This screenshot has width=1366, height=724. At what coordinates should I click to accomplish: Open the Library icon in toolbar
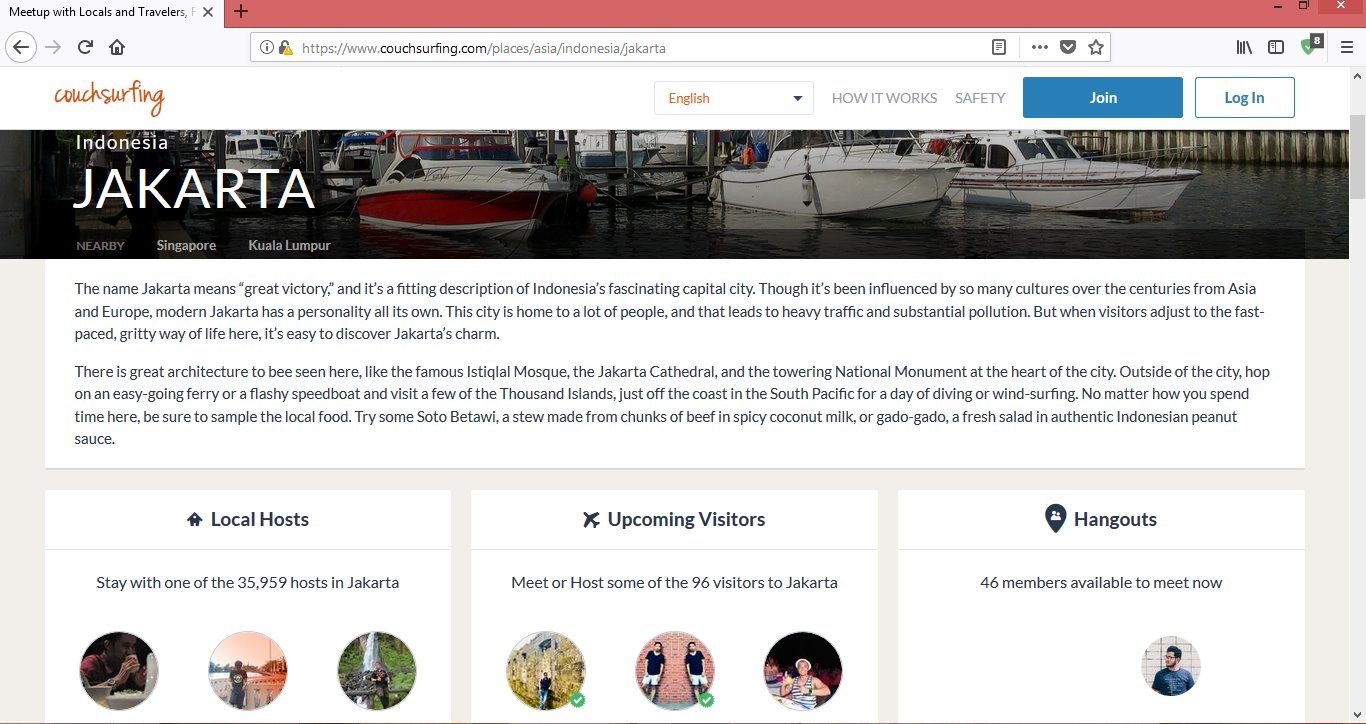pos(1244,47)
